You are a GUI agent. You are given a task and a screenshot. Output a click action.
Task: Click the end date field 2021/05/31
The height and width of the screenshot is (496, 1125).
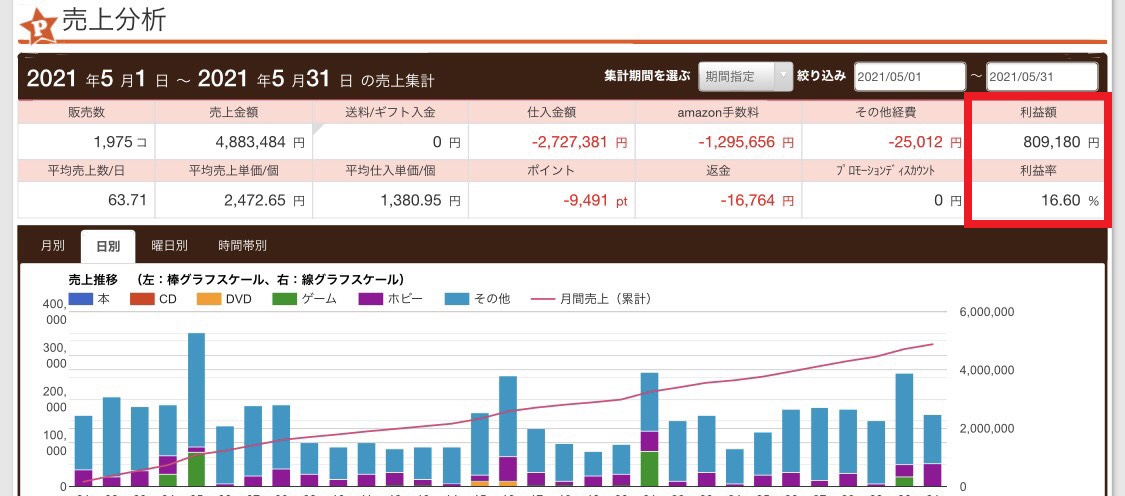click(1041, 77)
